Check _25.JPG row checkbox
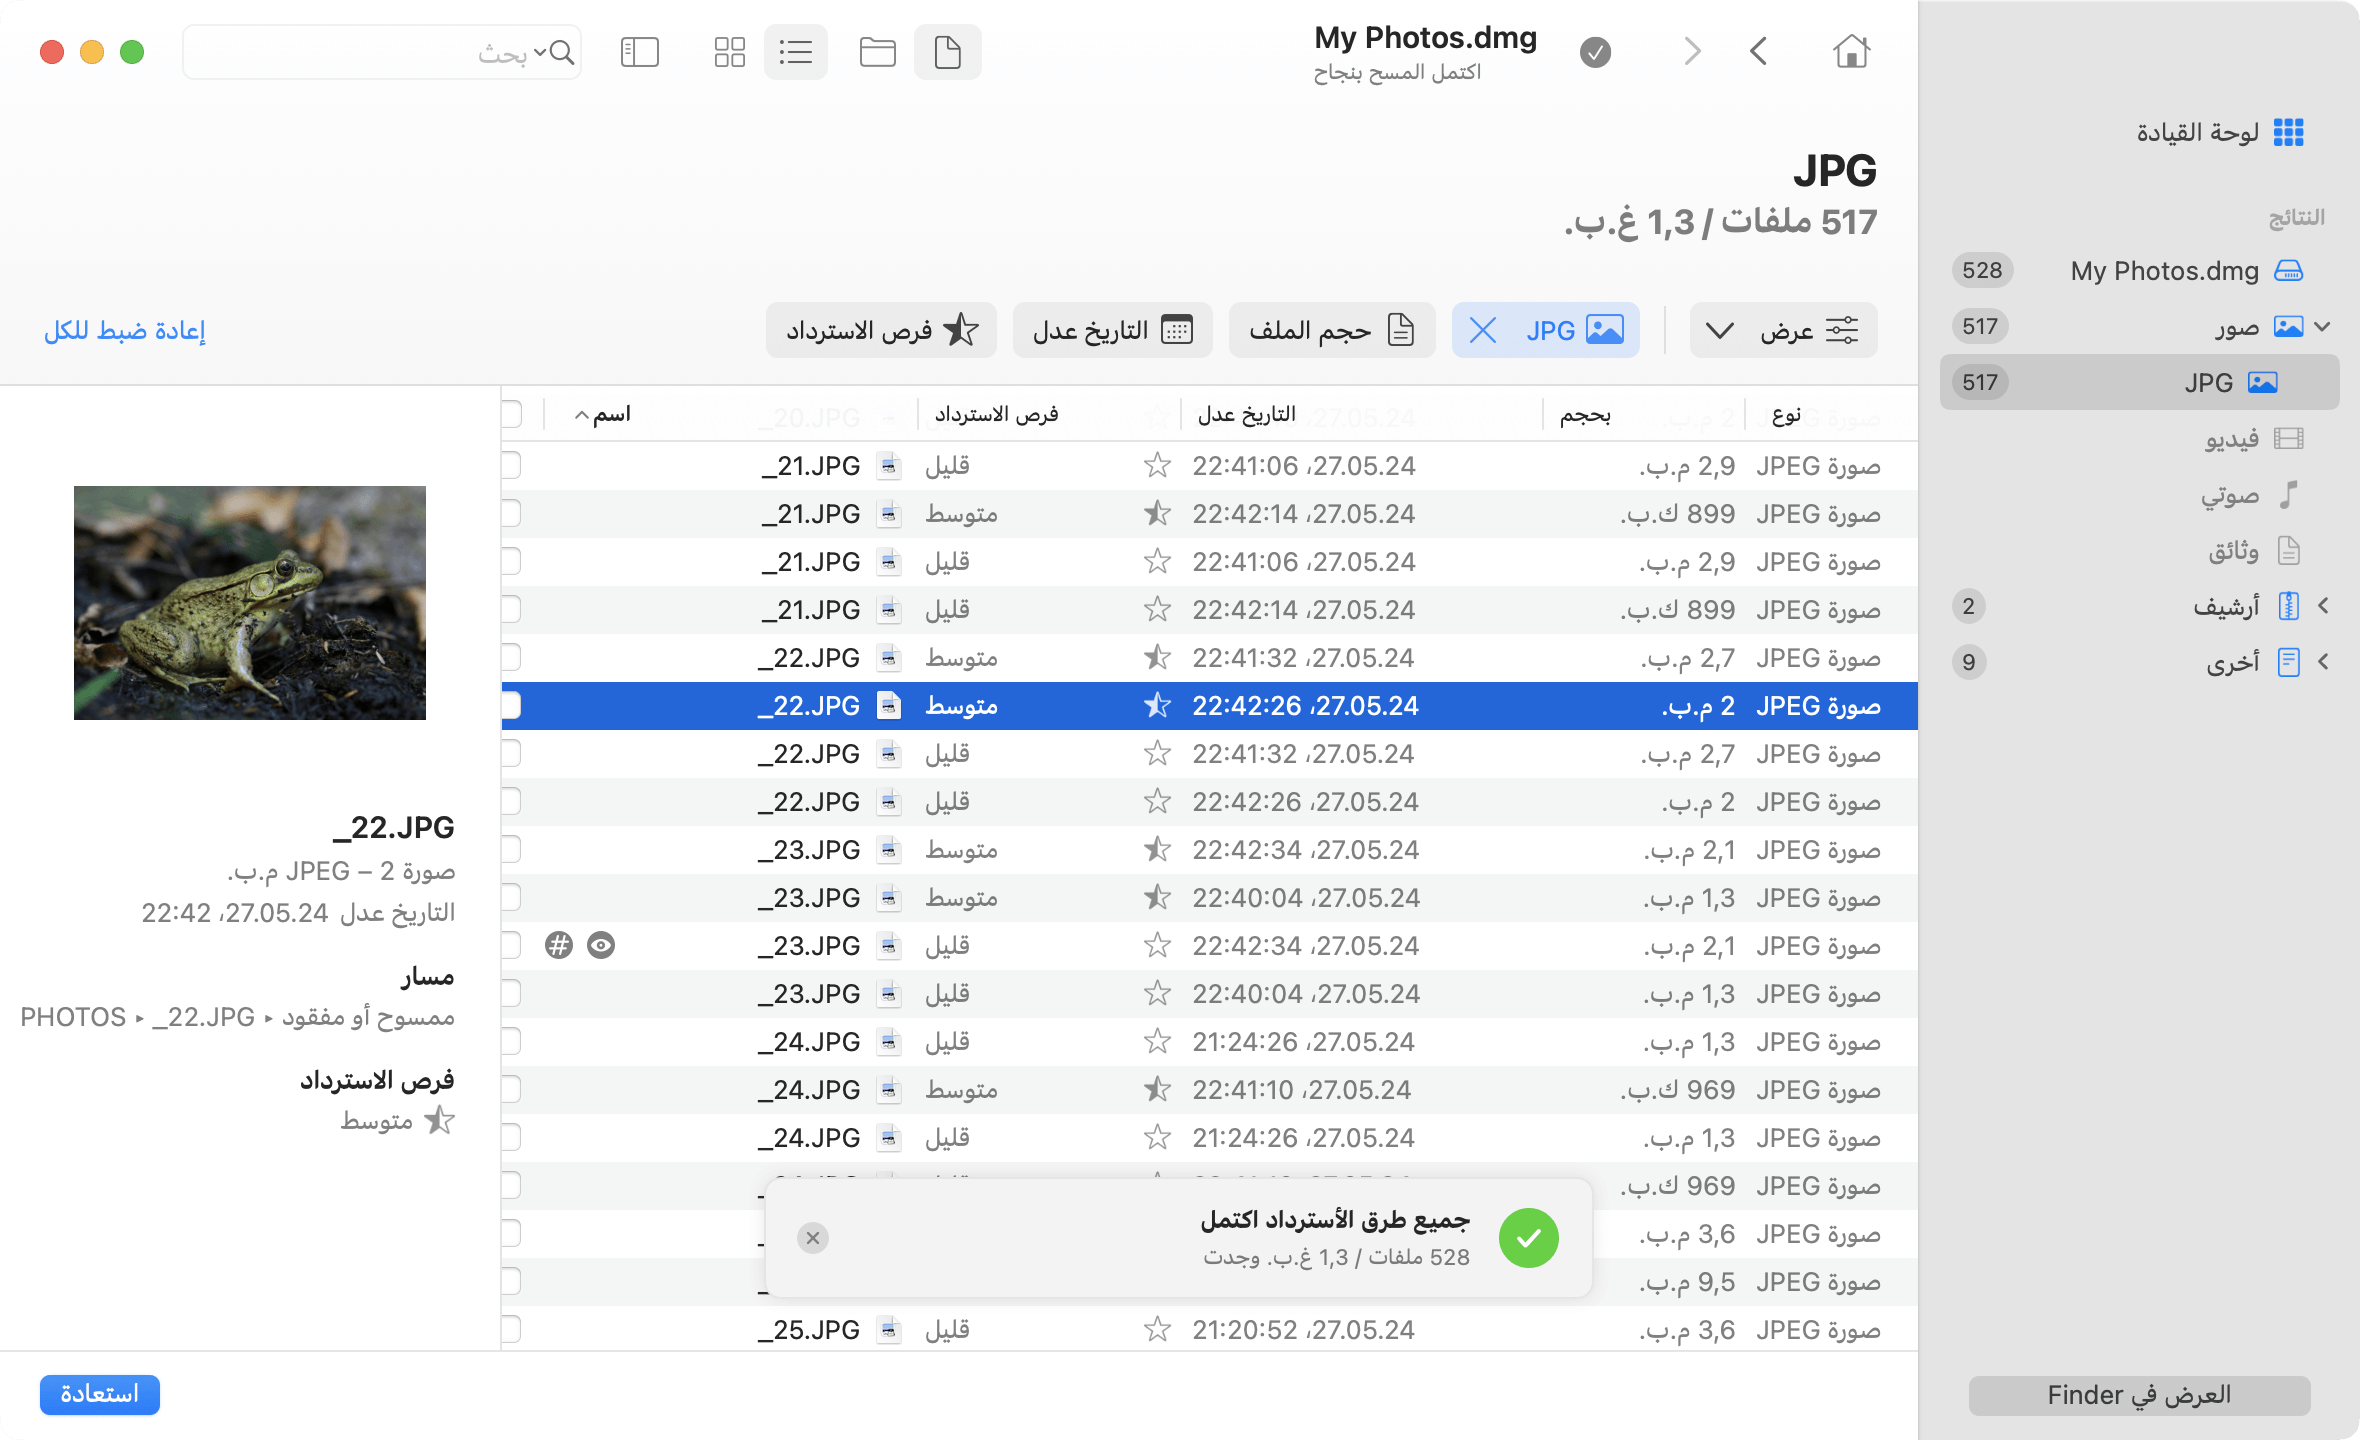Viewport: 2360px width, 1440px height. pyautogui.click(x=511, y=1329)
